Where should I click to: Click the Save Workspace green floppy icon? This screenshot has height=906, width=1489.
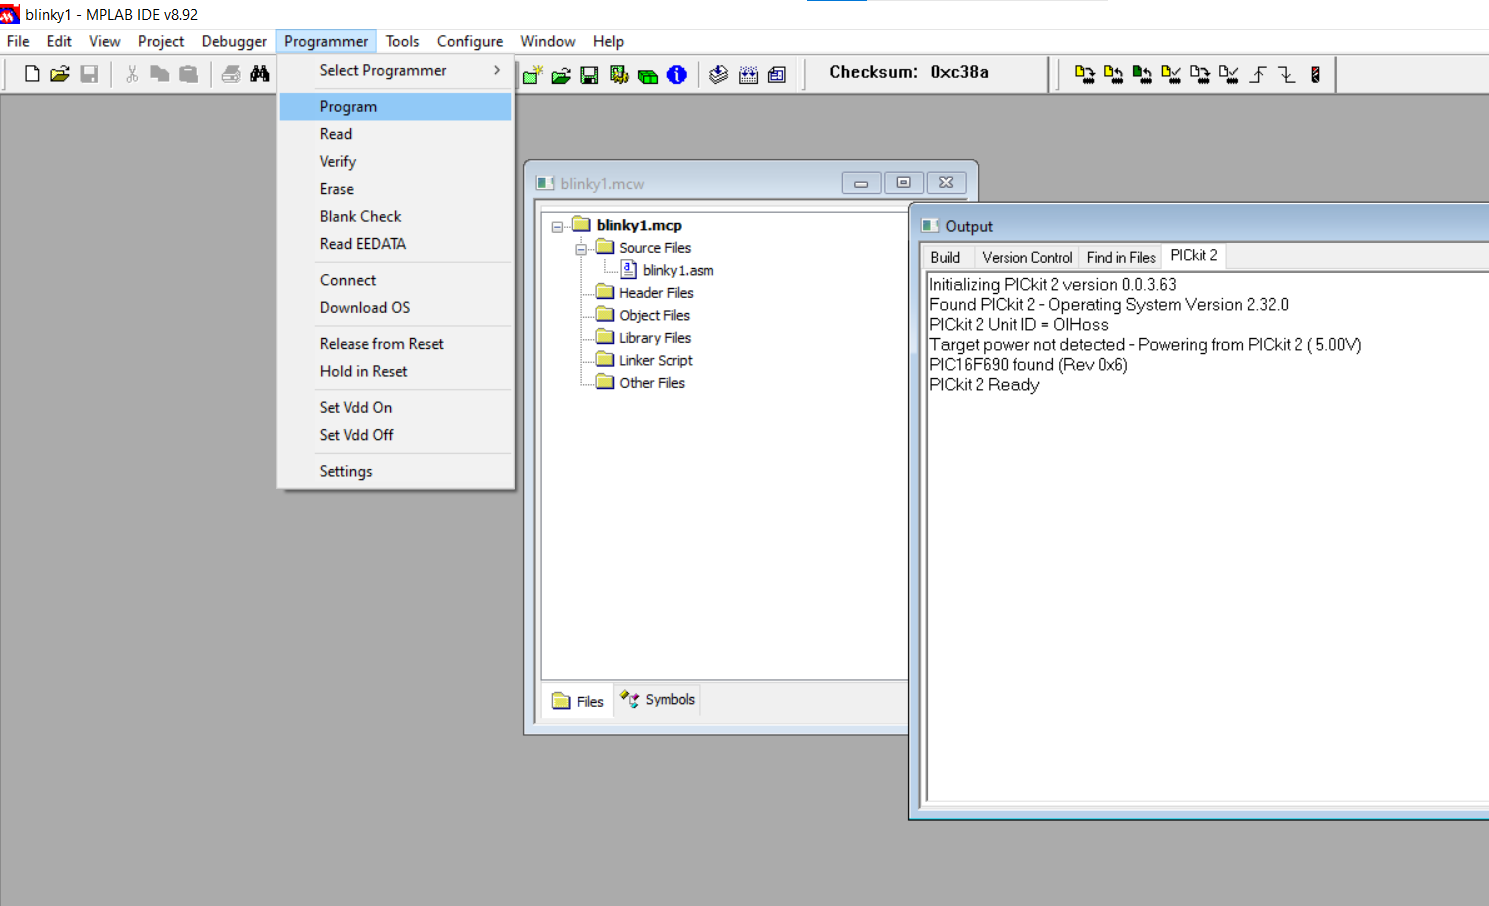point(589,75)
